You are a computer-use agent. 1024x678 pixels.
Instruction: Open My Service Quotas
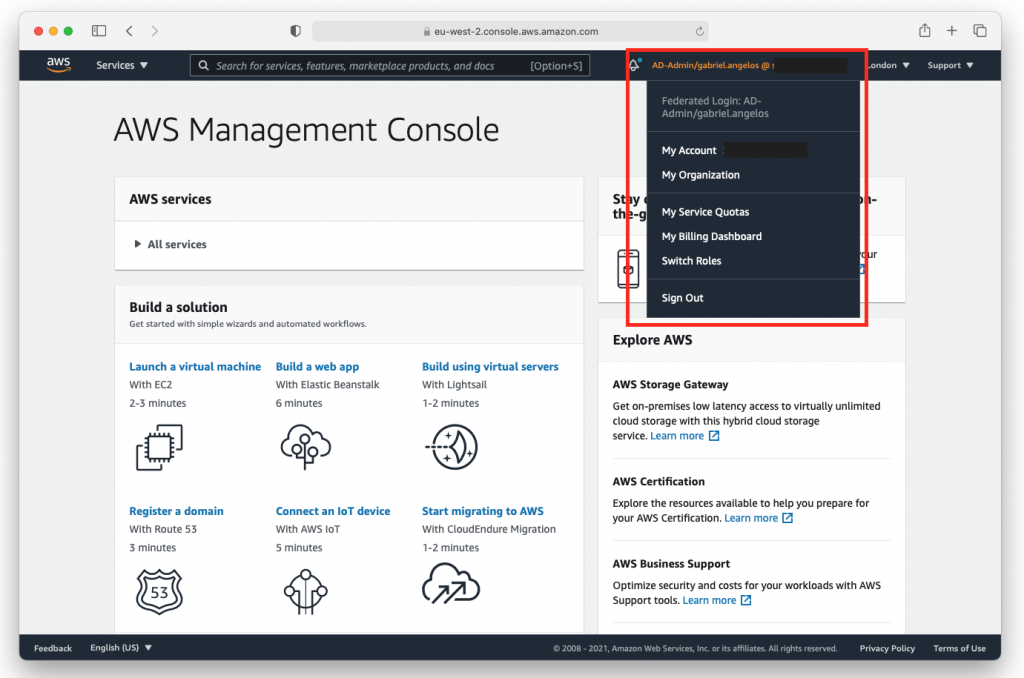point(705,212)
